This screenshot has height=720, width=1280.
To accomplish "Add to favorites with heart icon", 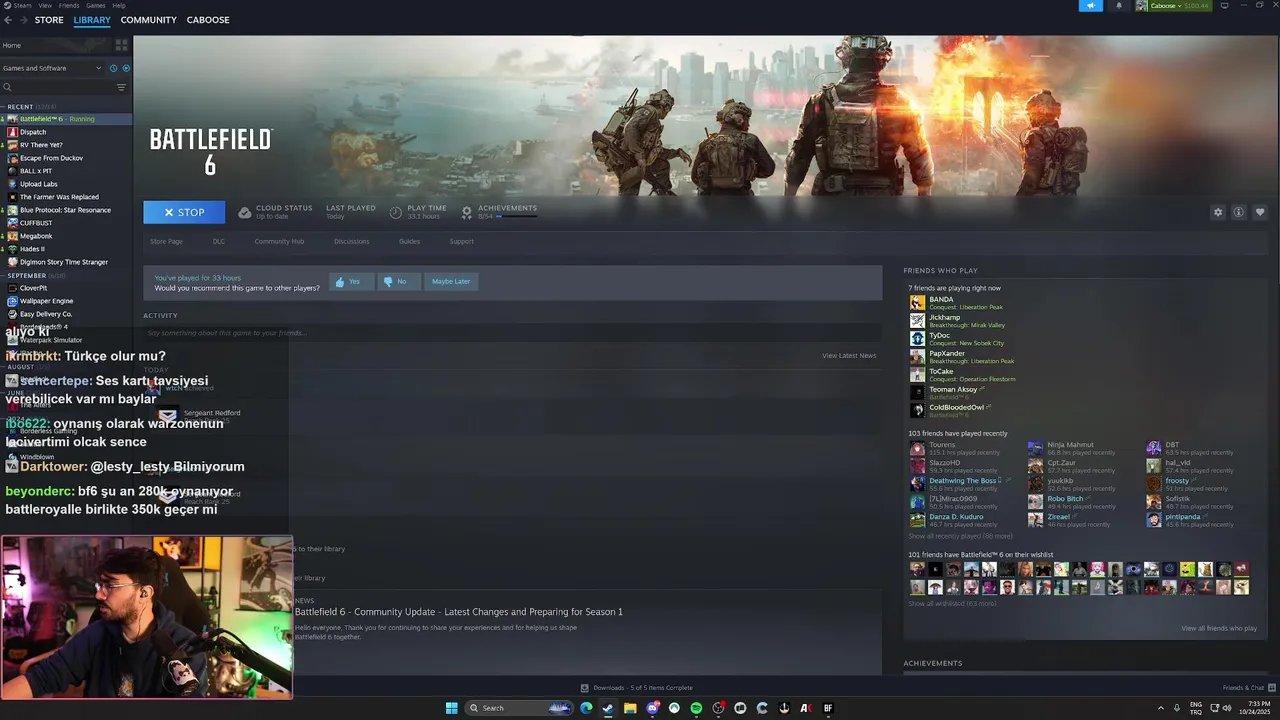I will click(1260, 212).
